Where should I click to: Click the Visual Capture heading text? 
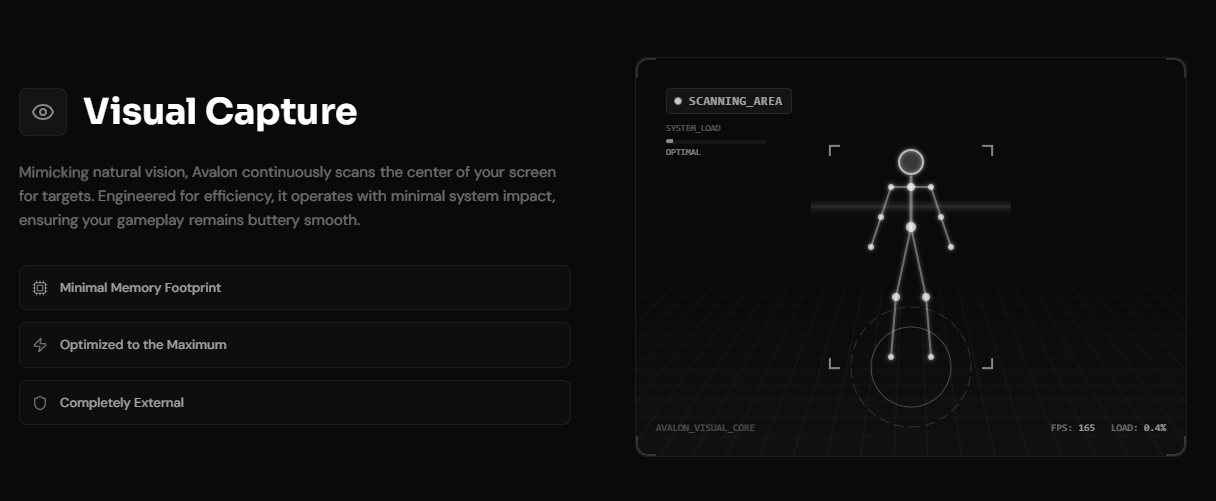tap(220, 112)
